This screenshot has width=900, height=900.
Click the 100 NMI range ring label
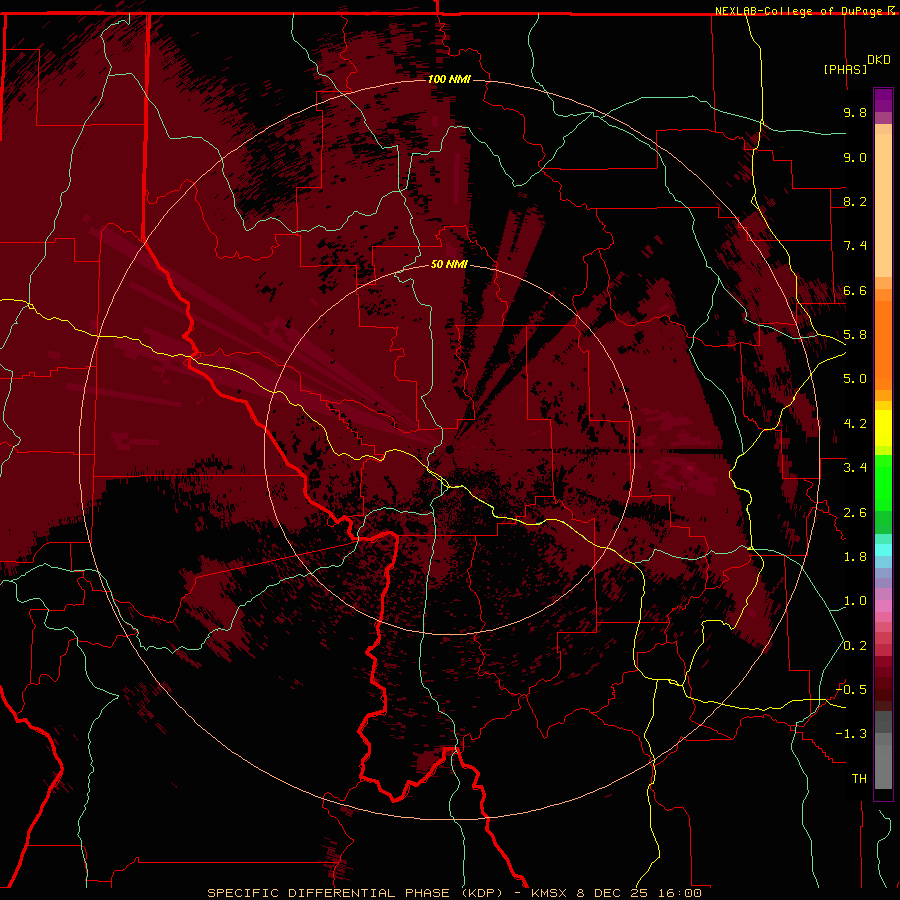click(449, 79)
